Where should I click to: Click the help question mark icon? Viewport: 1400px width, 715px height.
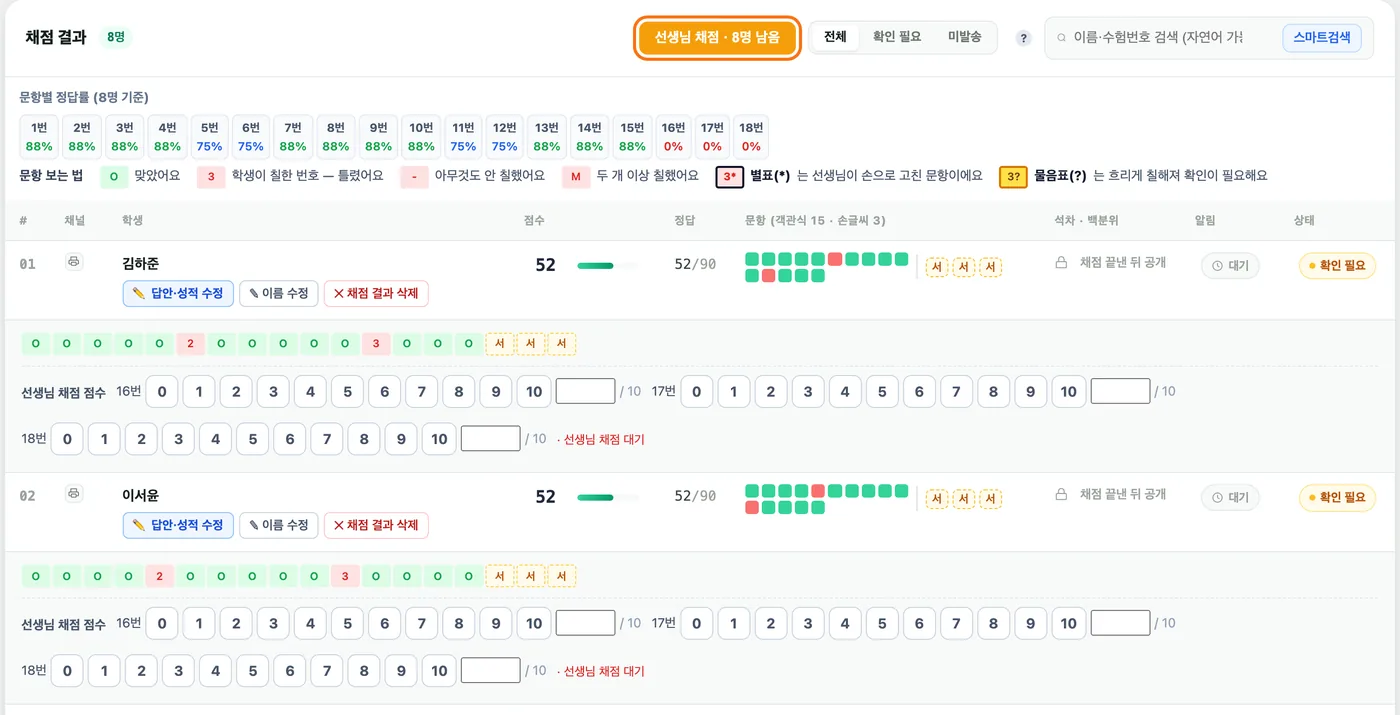(1023, 38)
